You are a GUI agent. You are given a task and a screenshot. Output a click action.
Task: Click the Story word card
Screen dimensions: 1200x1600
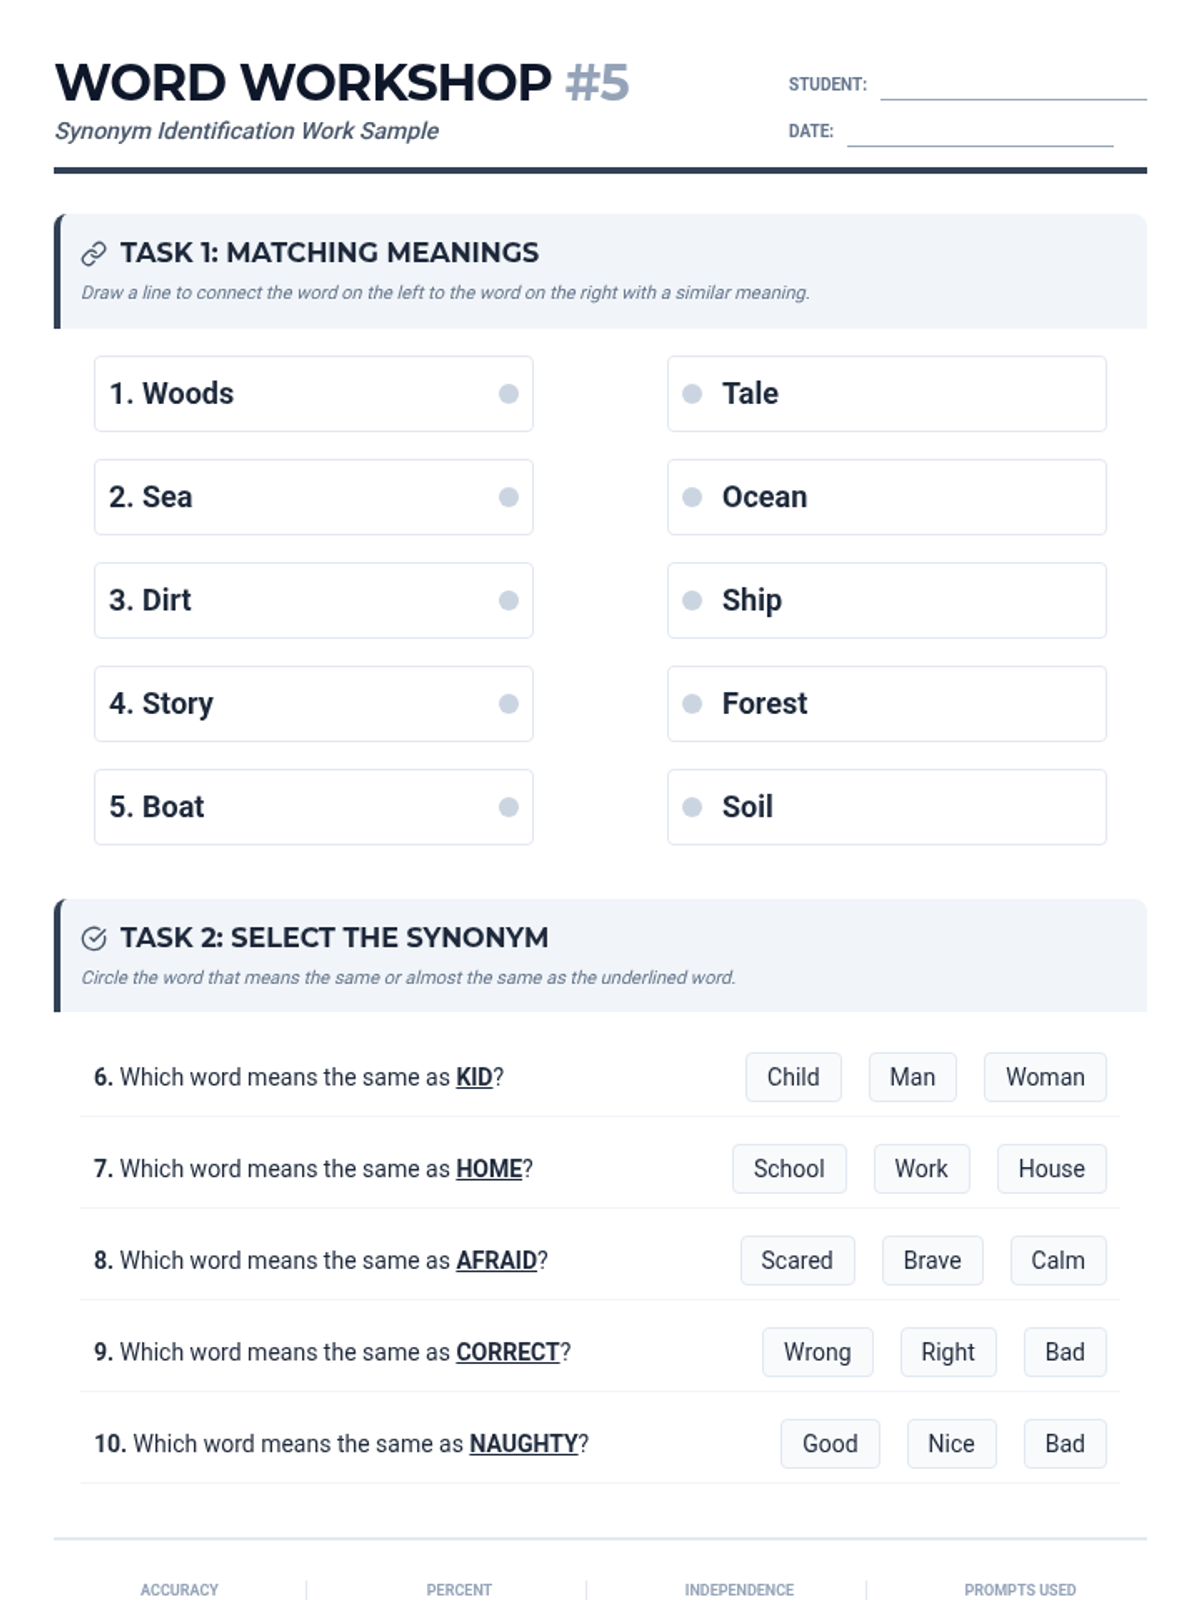click(x=313, y=704)
